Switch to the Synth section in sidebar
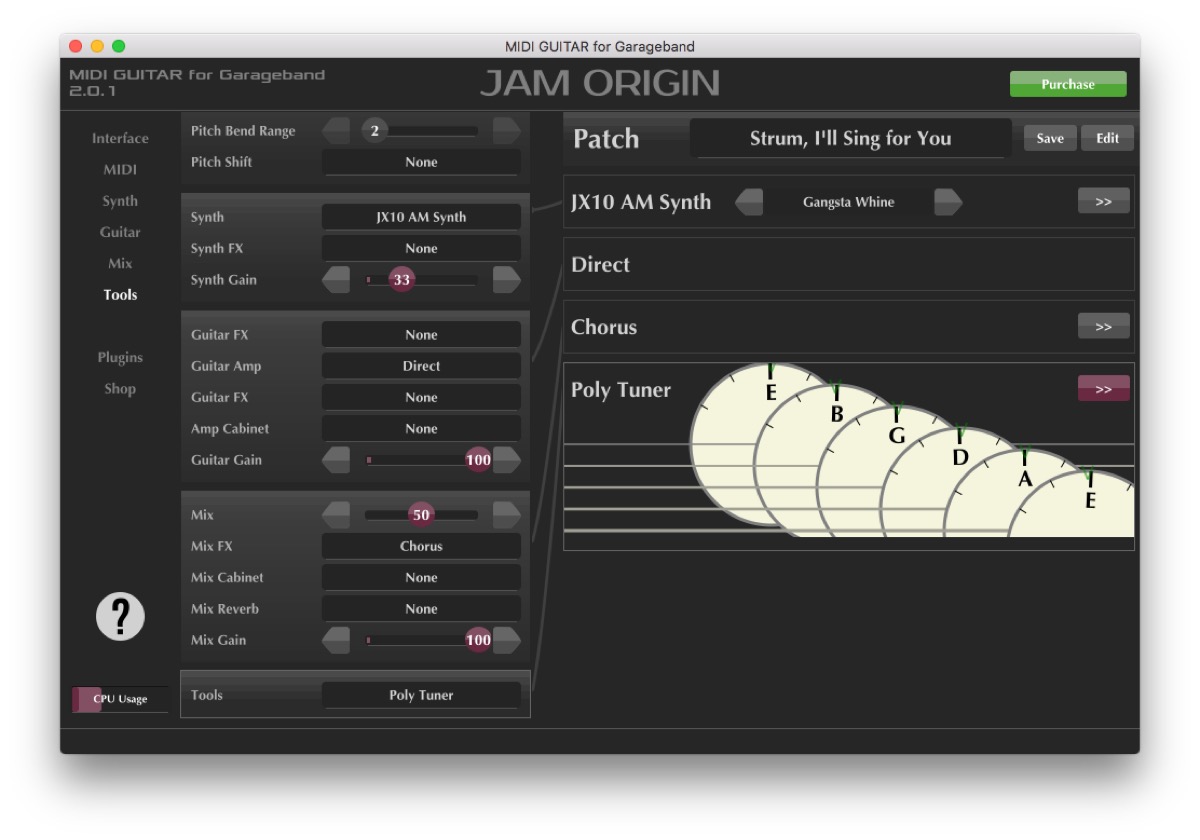The image size is (1200, 840). (120, 201)
